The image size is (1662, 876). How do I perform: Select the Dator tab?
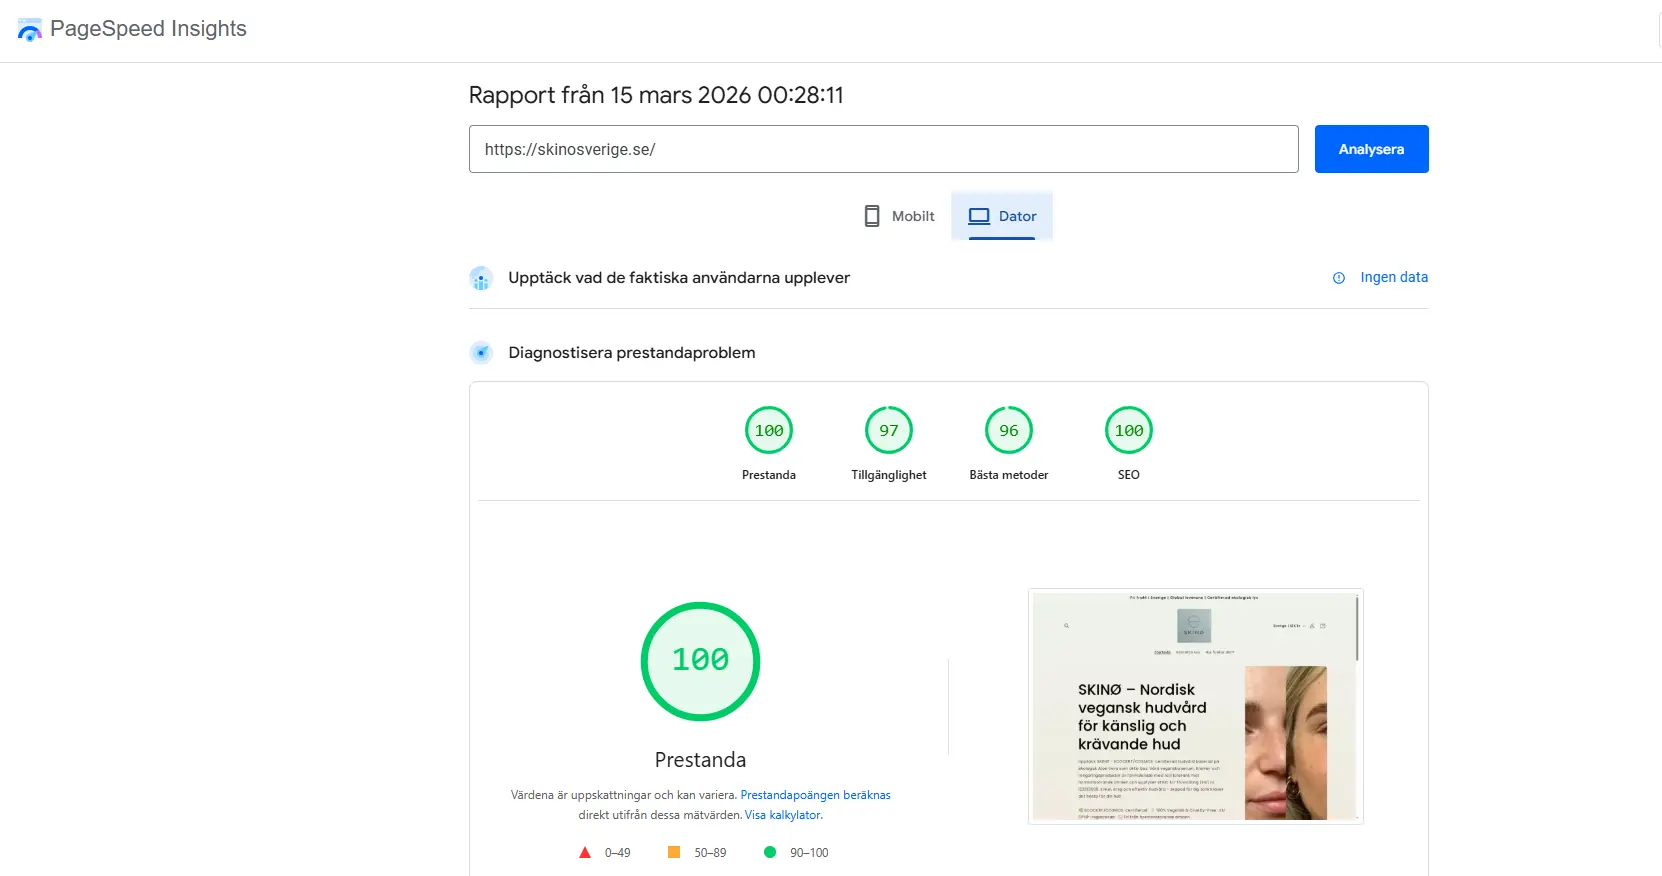[1002, 216]
